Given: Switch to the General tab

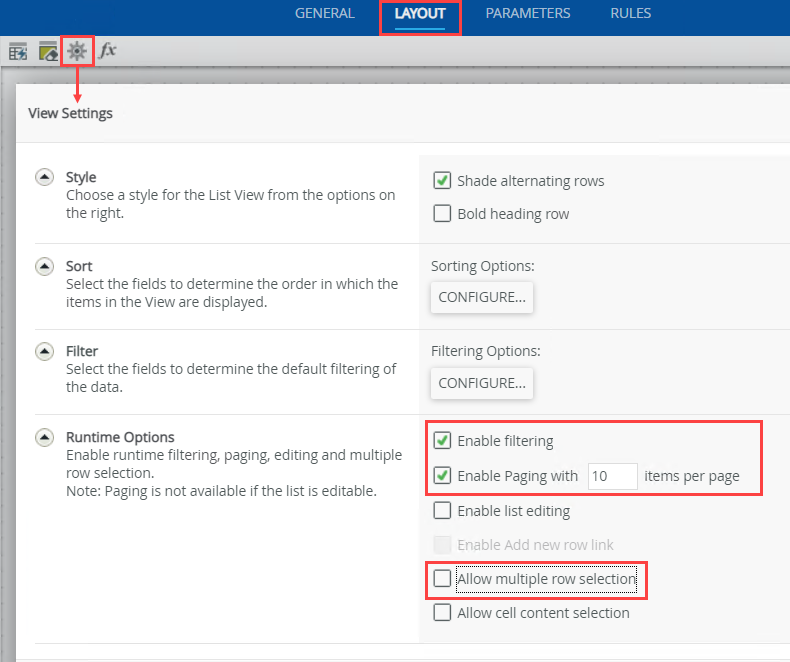Looking at the screenshot, I should (324, 14).
